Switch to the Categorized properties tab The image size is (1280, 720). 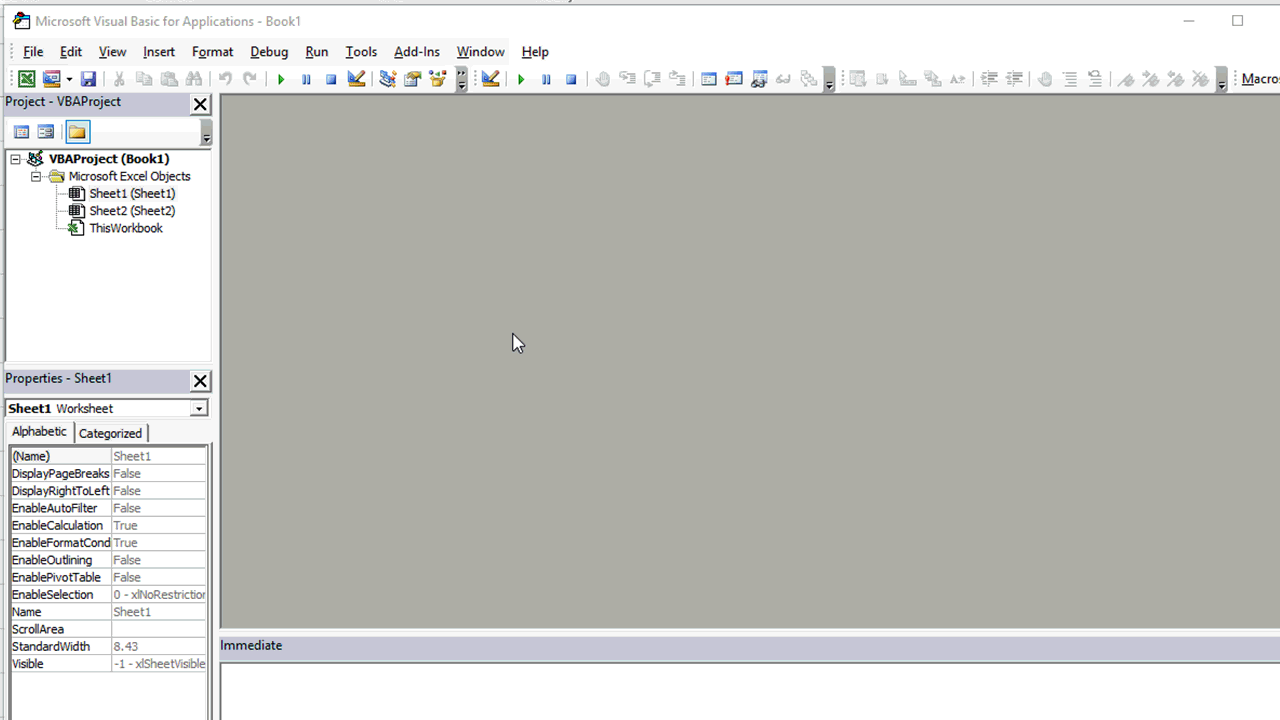[110, 432]
